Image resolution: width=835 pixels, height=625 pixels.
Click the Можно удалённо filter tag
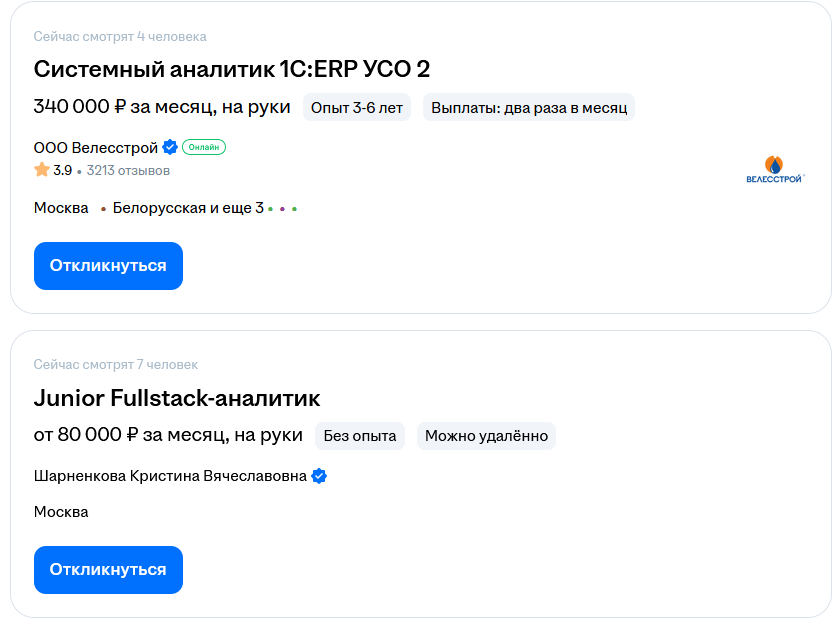(486, 436)
